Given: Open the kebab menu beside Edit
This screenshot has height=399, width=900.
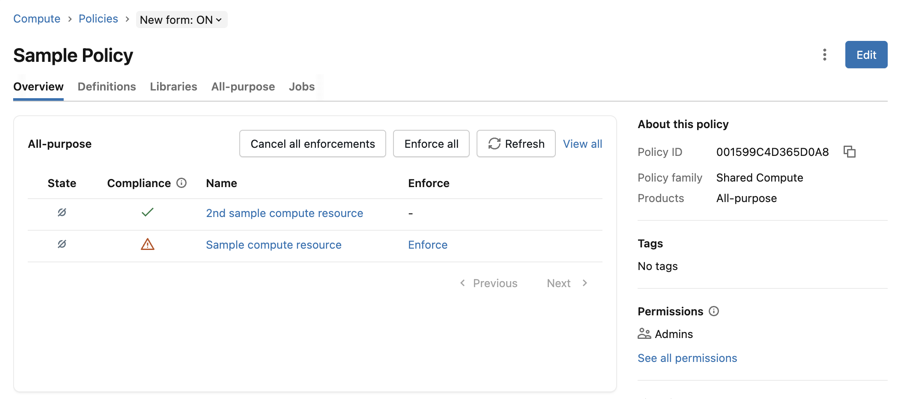Looking at the screenshot, I should pos(824,55).
